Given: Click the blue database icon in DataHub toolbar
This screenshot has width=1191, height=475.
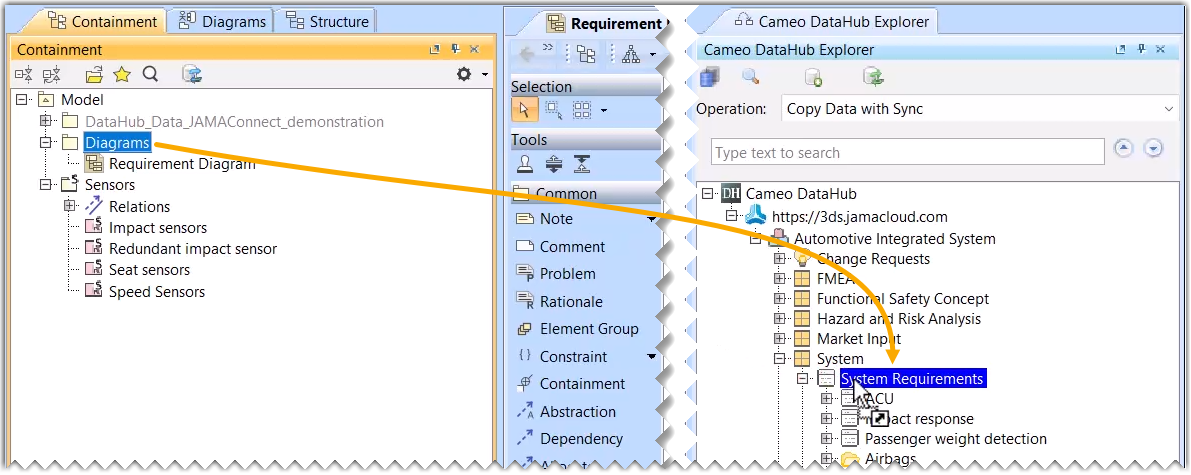Looking at the screenshot, I should pyautogui.click(x=709, y=75).
